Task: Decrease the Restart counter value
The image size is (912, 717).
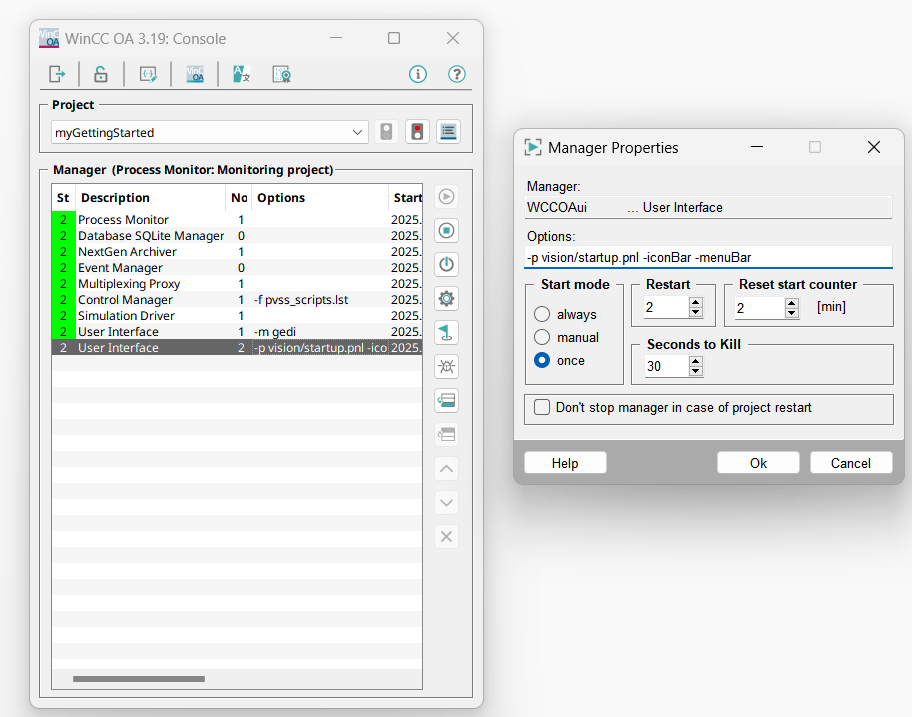Action: 696,312
